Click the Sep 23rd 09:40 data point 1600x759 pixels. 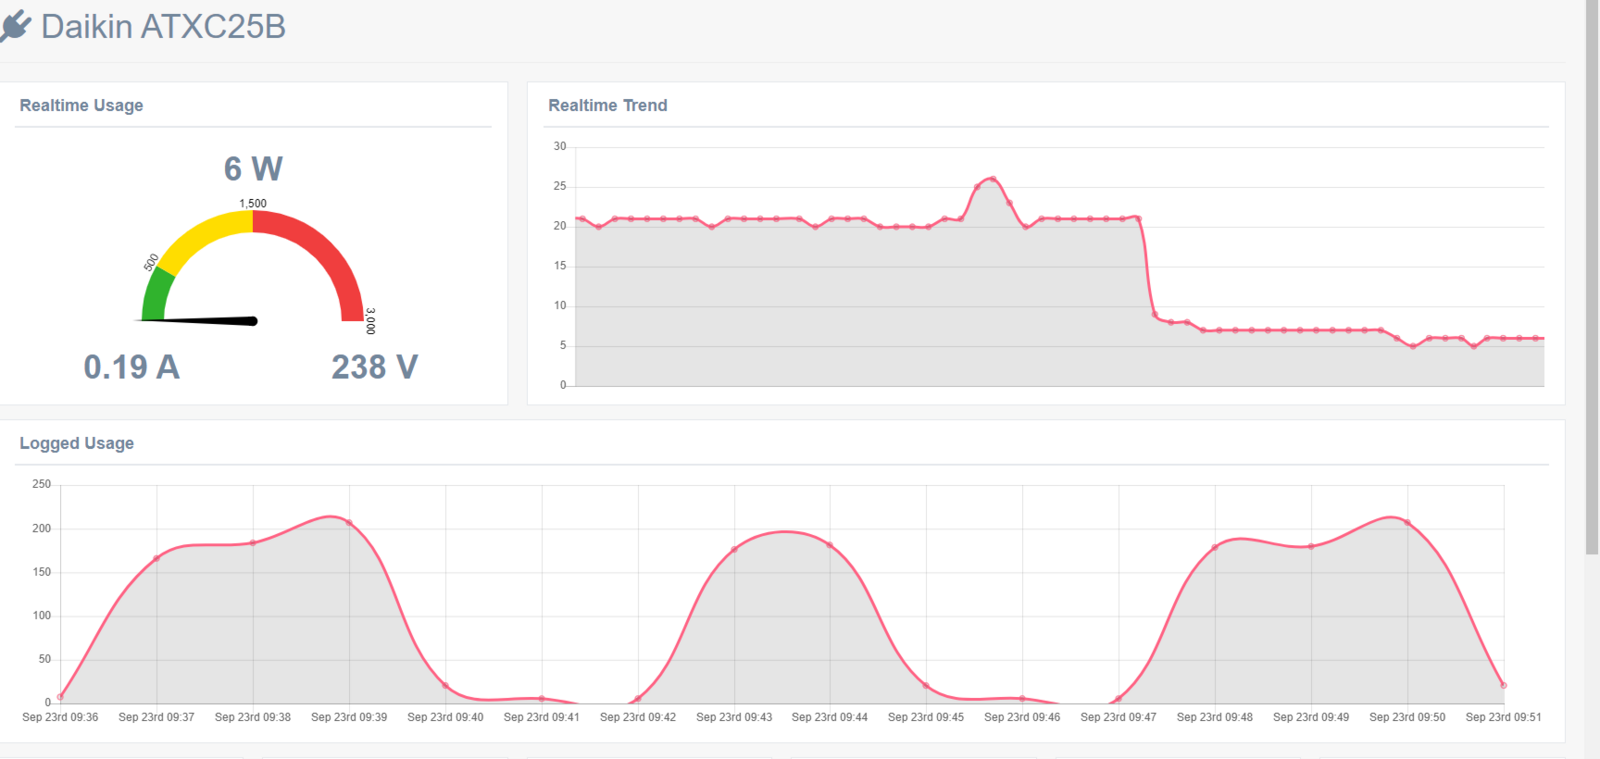click(445, 685)
